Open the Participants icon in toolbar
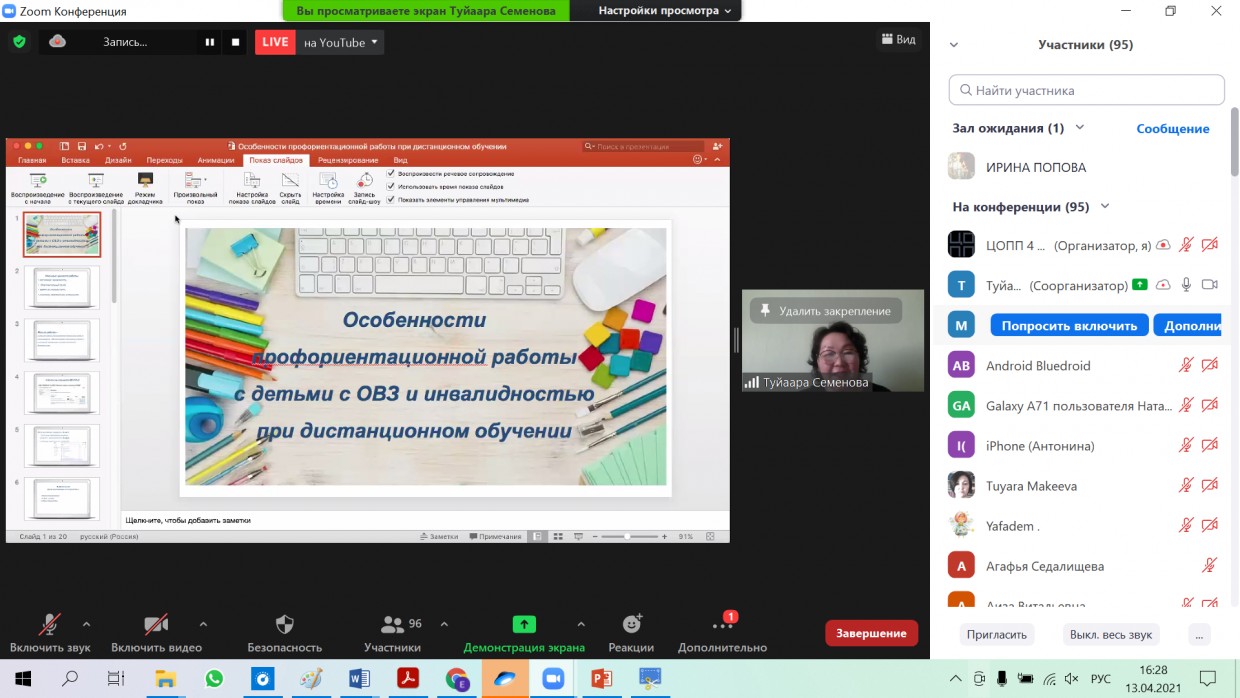Image resolution: width=1240 pixels, height=698 pixels. tap(393, 625)
